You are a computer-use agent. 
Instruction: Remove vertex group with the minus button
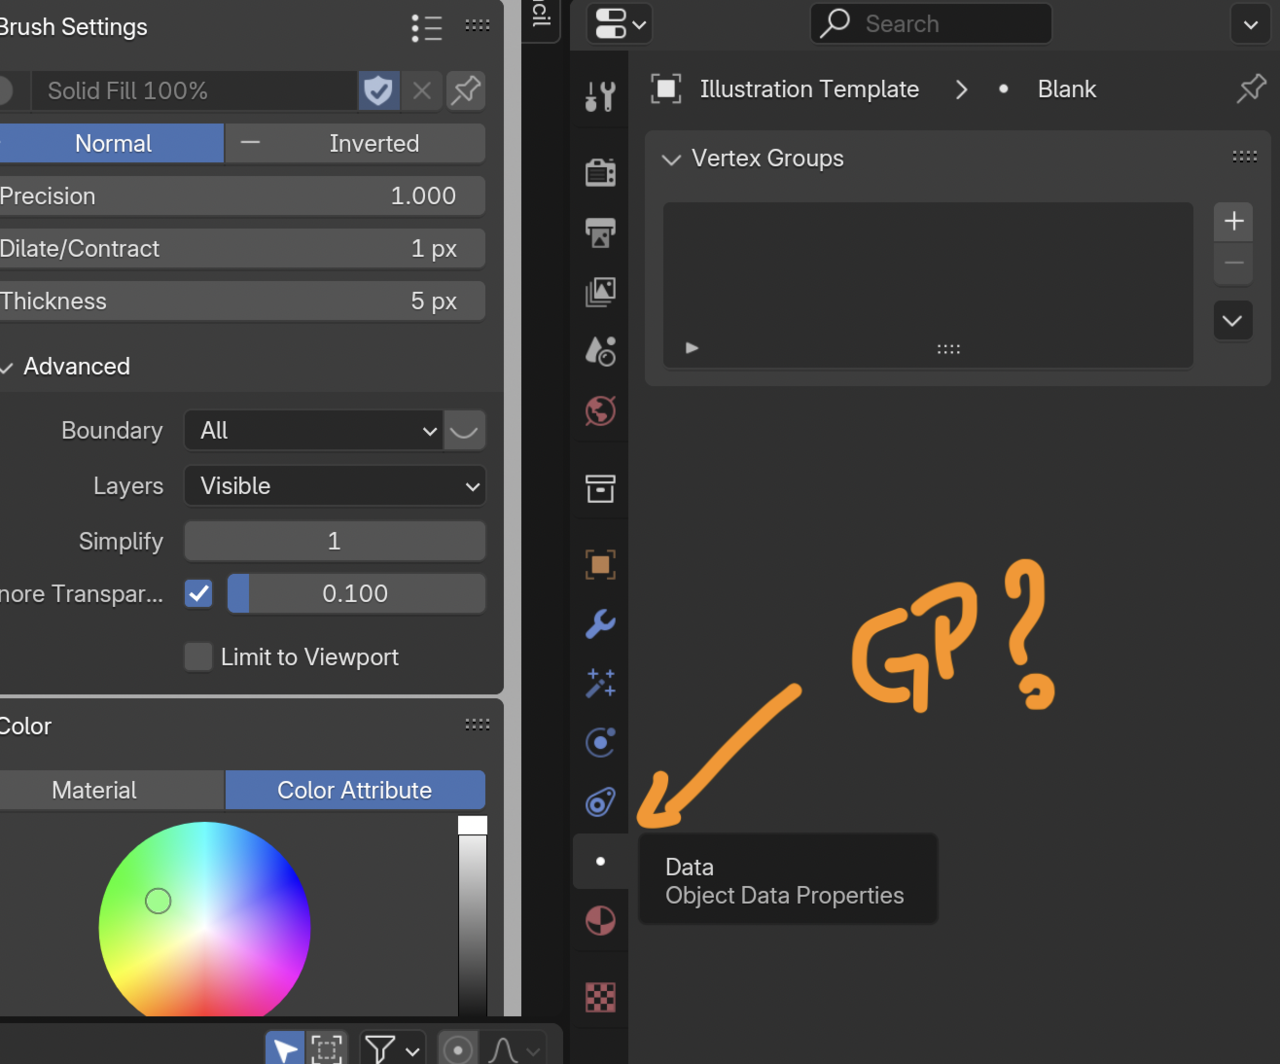[x=1233, y=264]
